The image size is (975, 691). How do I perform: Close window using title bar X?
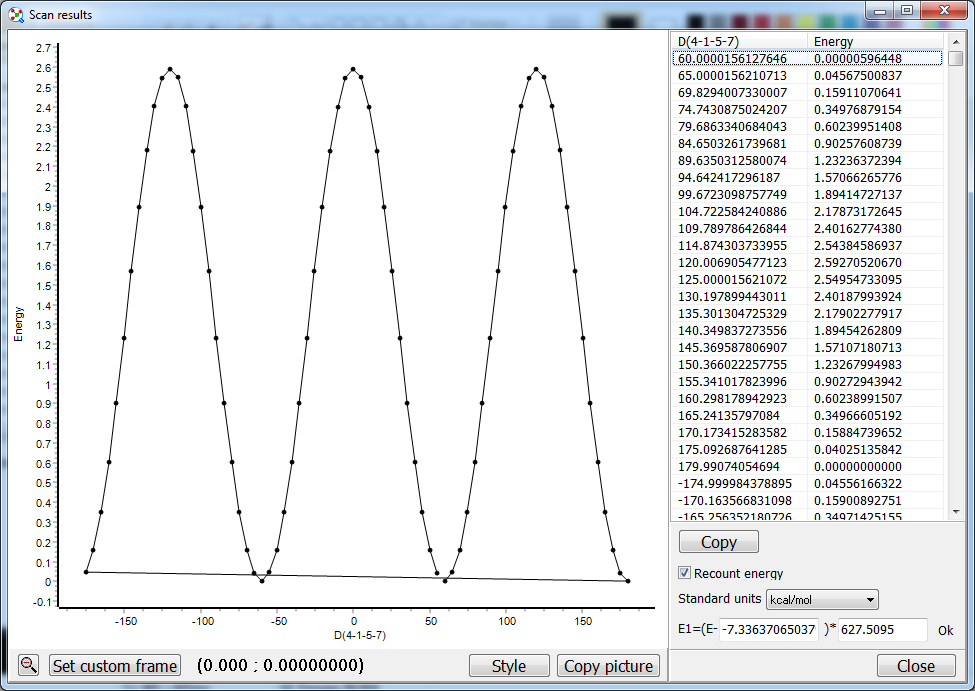943,10
